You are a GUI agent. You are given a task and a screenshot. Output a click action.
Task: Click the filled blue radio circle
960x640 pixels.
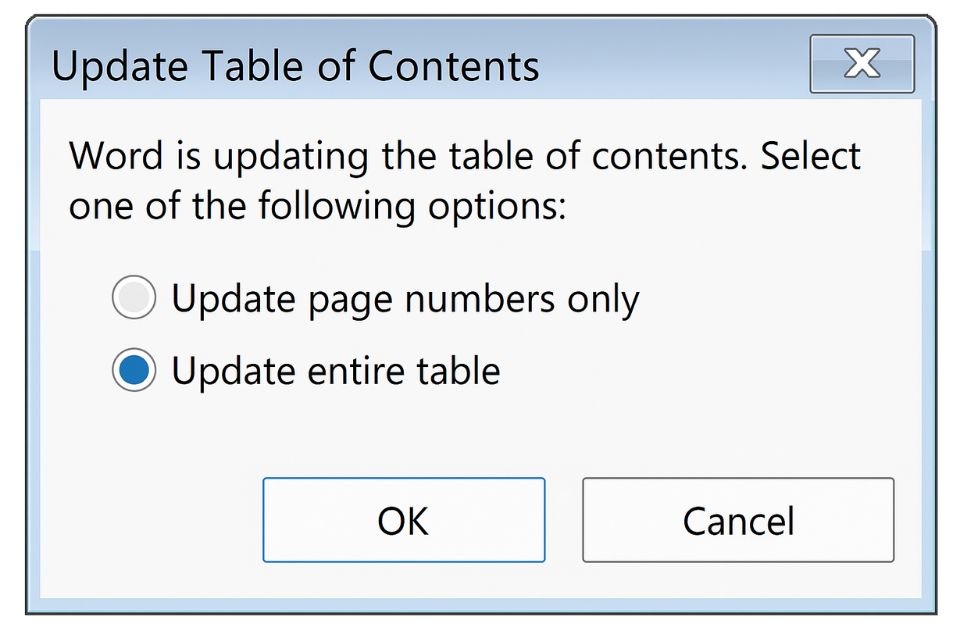(x=134, y=371)
